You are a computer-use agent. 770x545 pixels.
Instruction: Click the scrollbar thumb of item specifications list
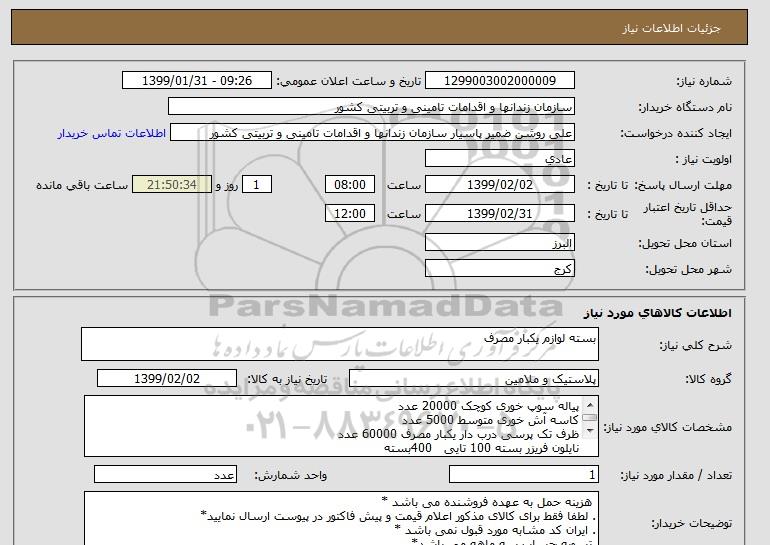click(590, 418)
